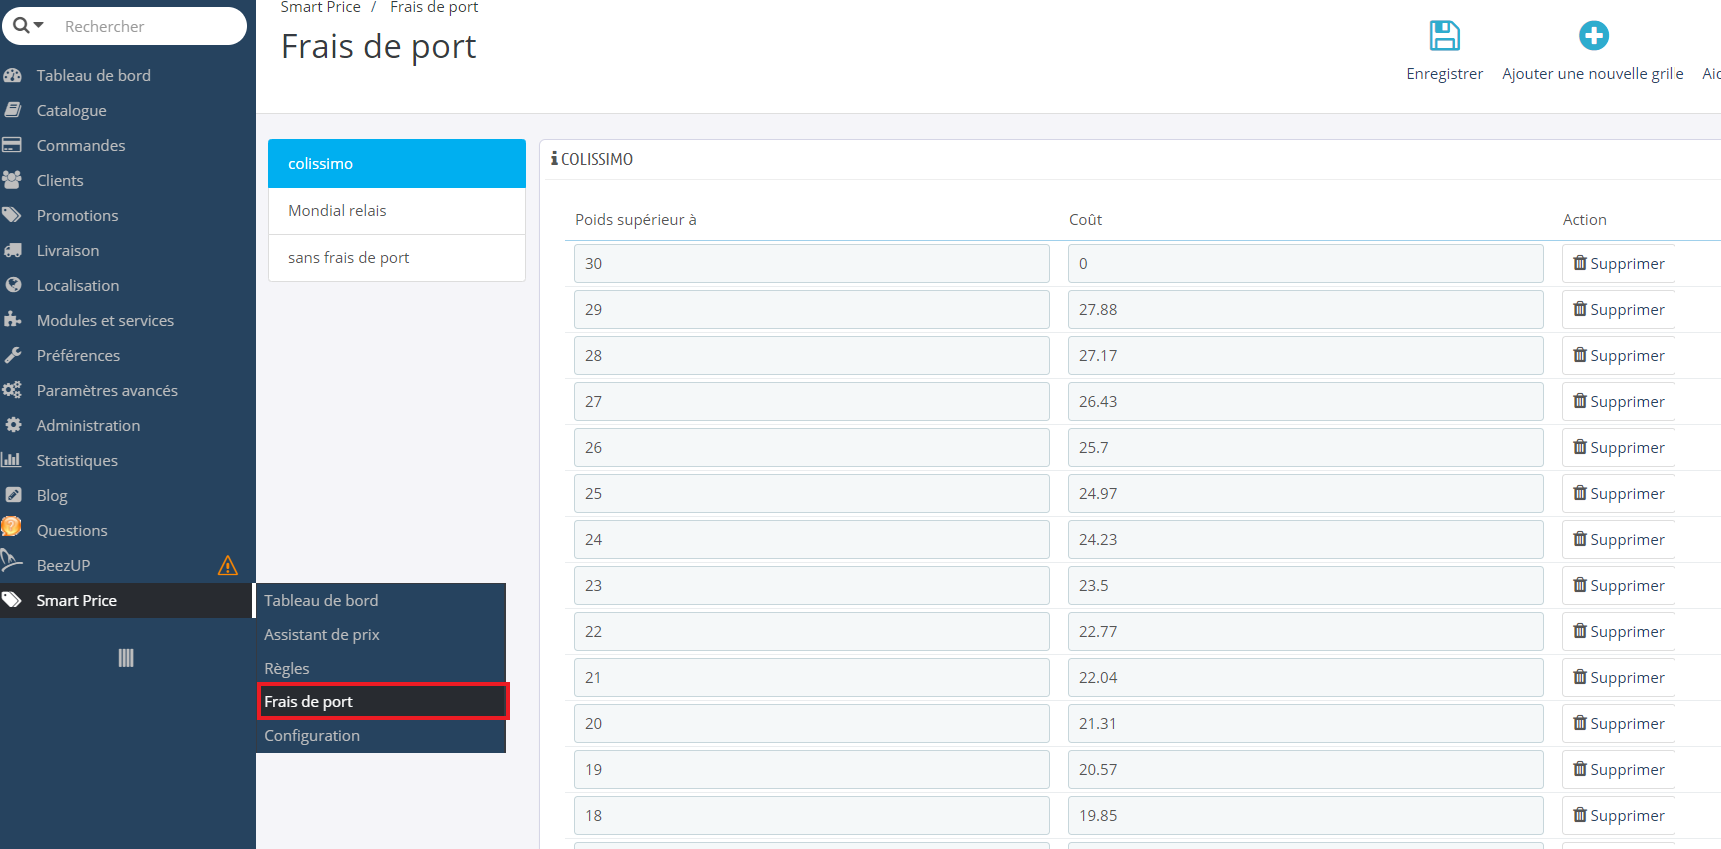Viewport: 1721px width, 849px height.
Task: Click the Localisation globe icon
Action: 13,285
